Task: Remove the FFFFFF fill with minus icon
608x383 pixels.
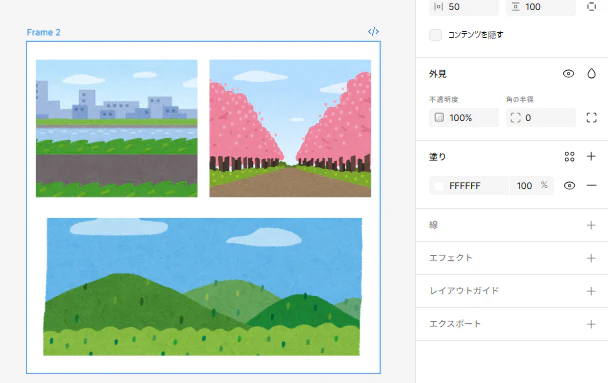Action: click(x=591, y=186)
